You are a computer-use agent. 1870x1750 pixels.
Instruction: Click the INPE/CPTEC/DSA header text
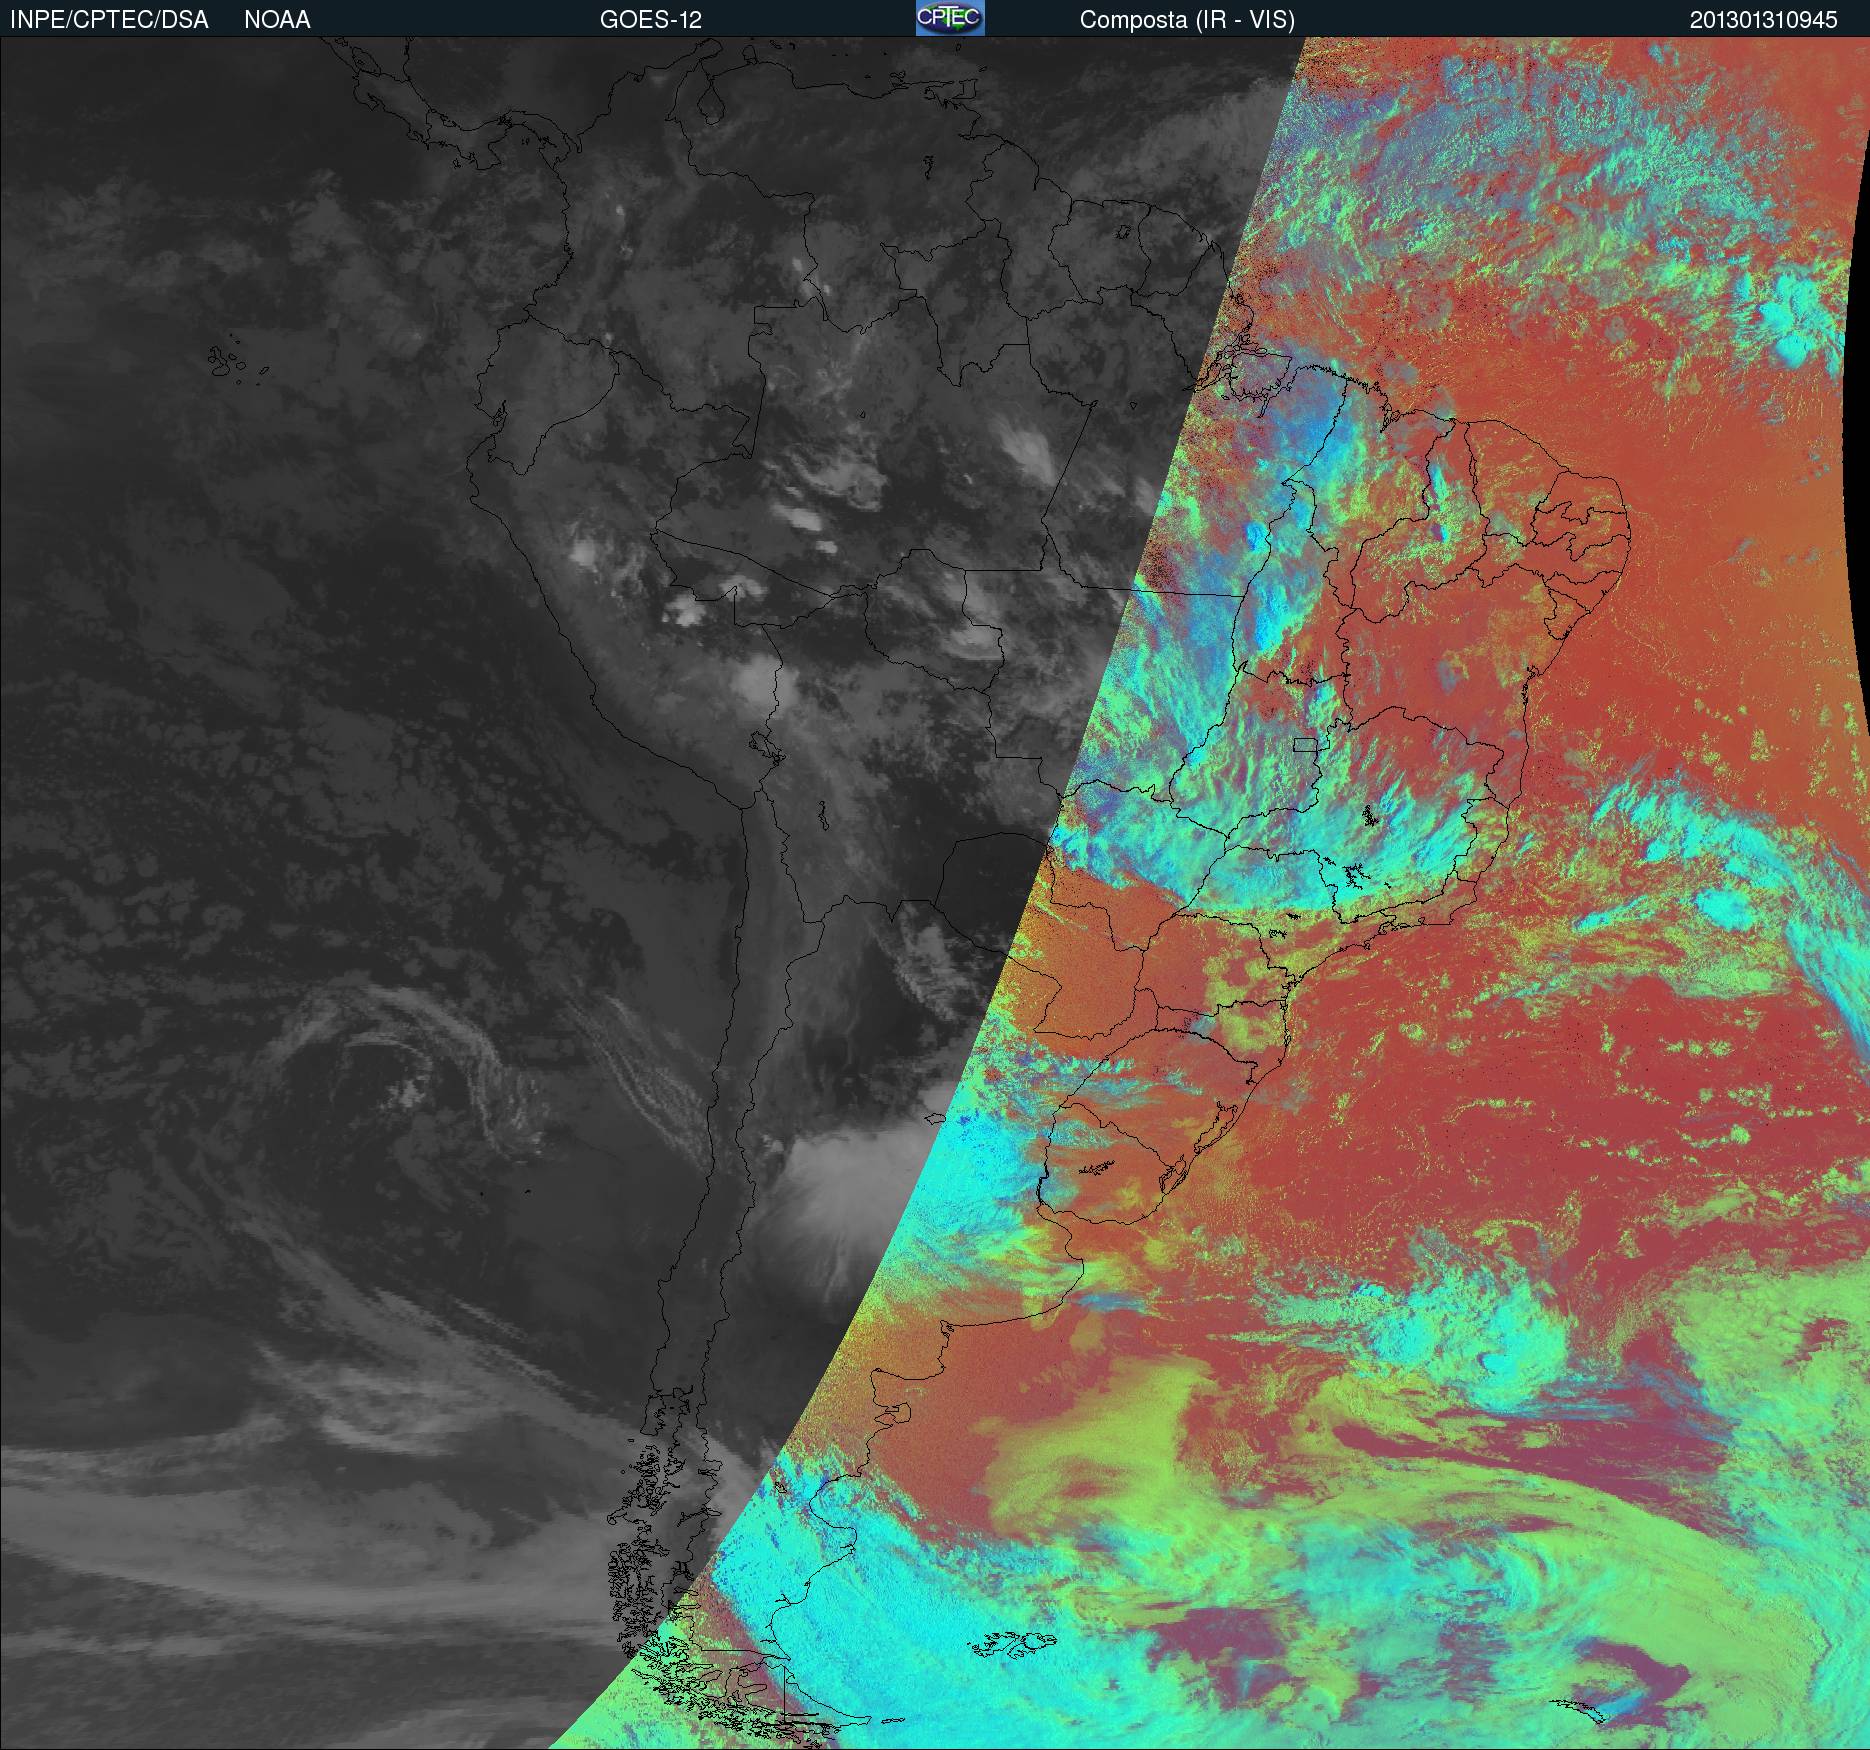click(x=109, y=20)
